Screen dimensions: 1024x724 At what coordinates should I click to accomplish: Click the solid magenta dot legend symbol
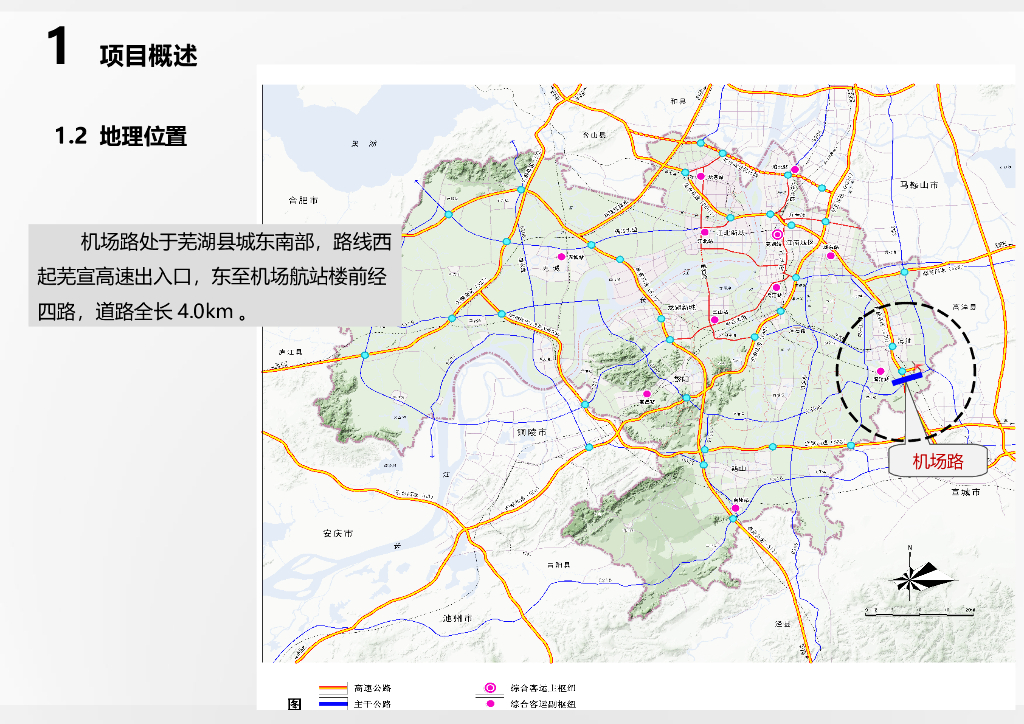coord(490,704)
